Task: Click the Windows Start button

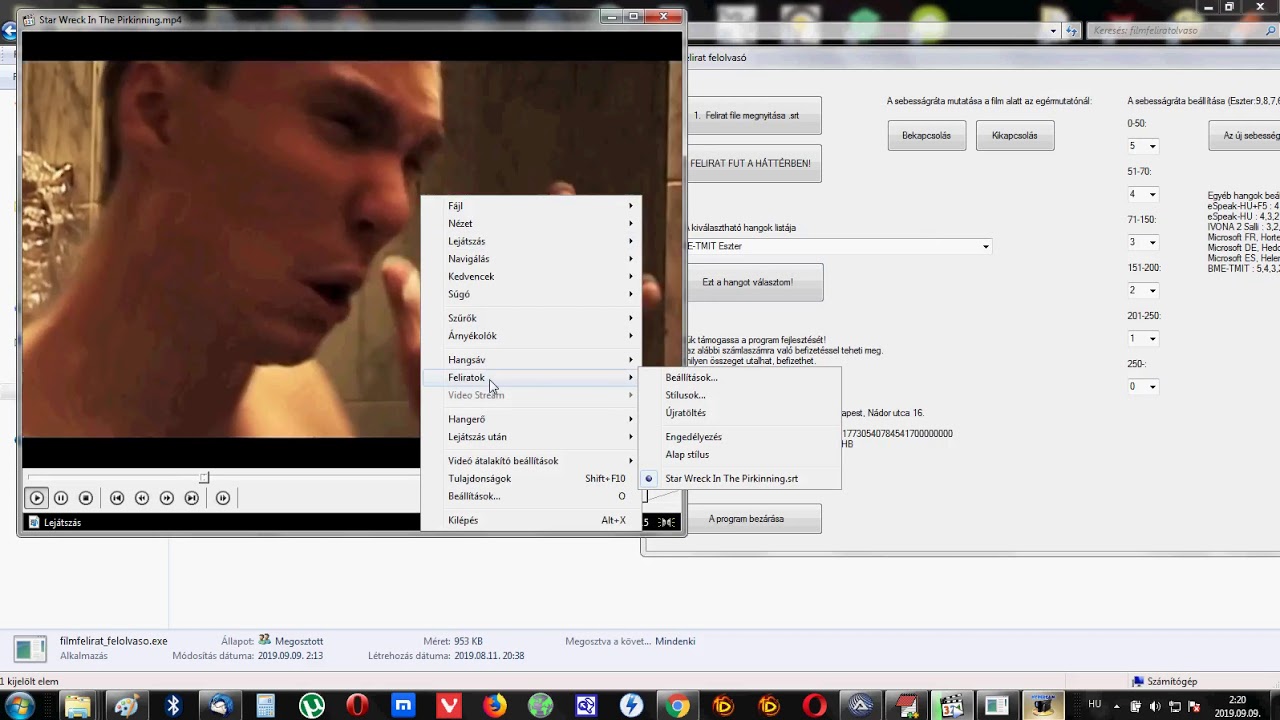Action: [x=18, y=706]
